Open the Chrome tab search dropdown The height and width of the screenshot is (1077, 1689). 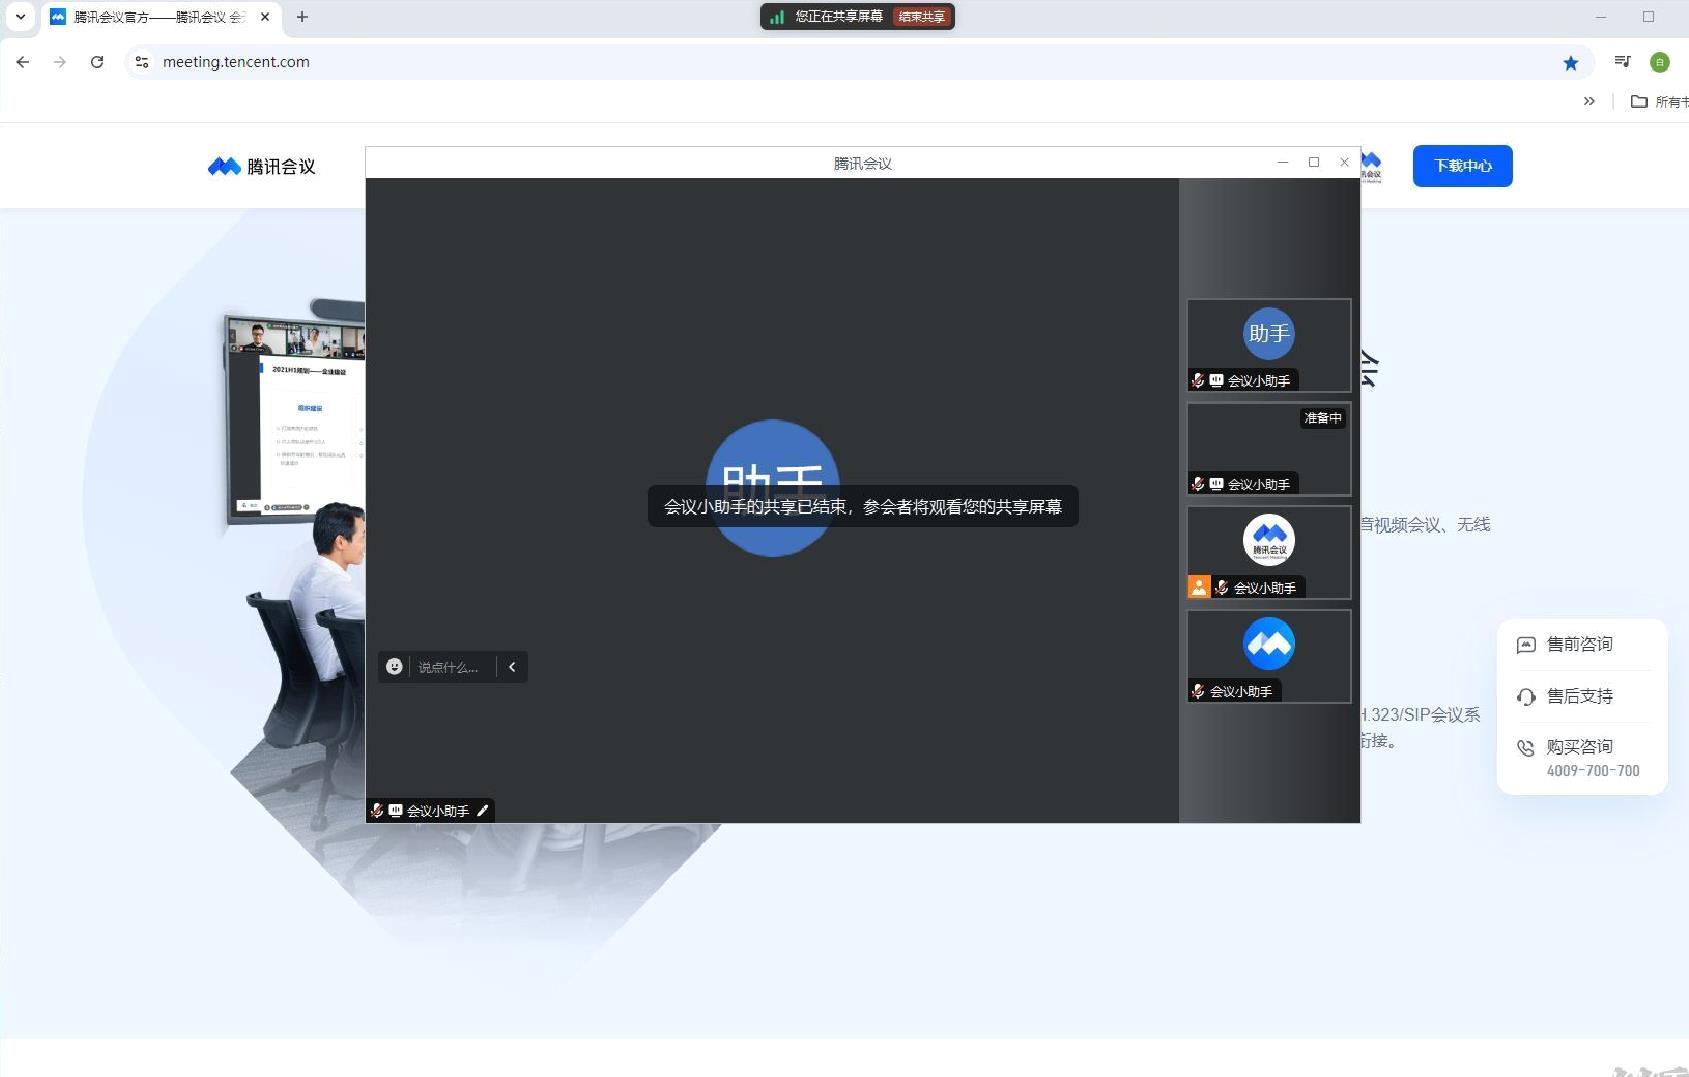pyautogui.click(x=20, y=17)
